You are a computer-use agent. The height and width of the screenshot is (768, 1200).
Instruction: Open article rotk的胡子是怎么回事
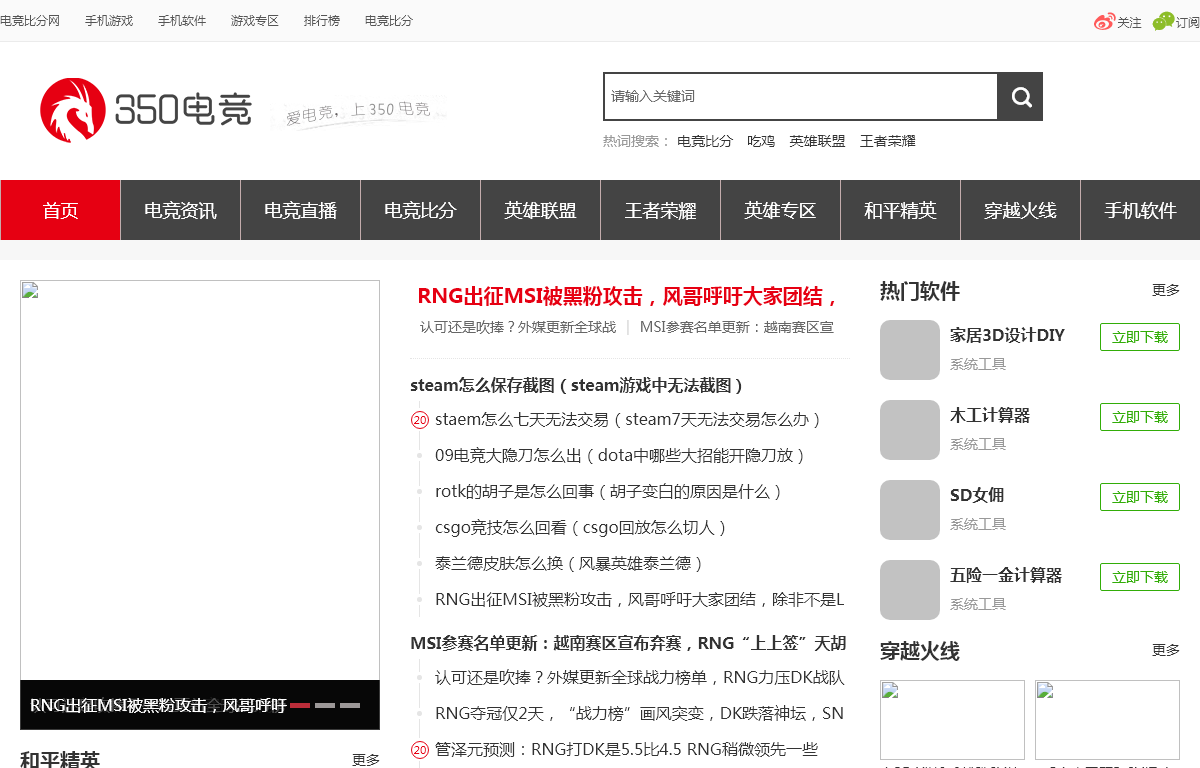(609, 491)
